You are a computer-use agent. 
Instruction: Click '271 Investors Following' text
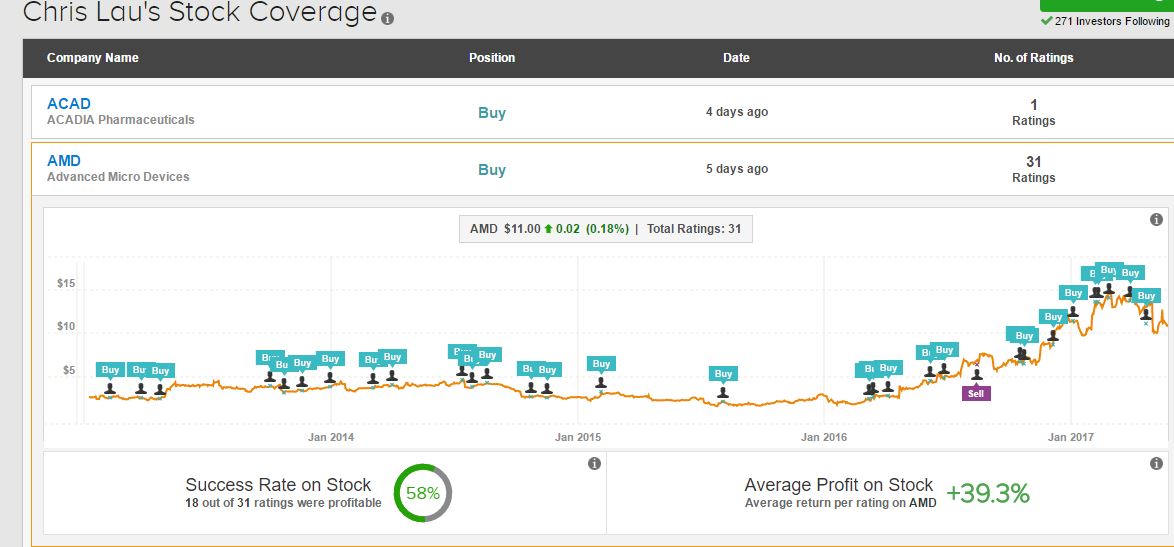pyautogui.click(x=1112, y=21)
